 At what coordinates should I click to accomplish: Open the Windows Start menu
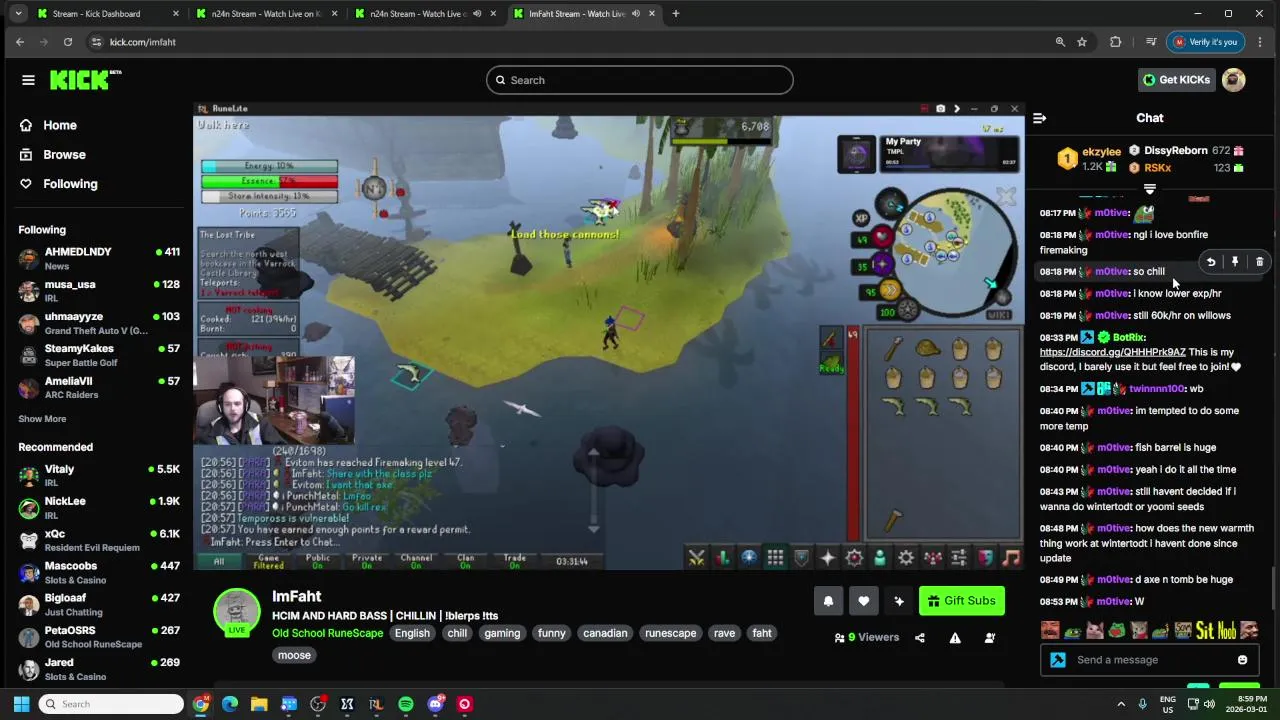(x=21, y=704)
